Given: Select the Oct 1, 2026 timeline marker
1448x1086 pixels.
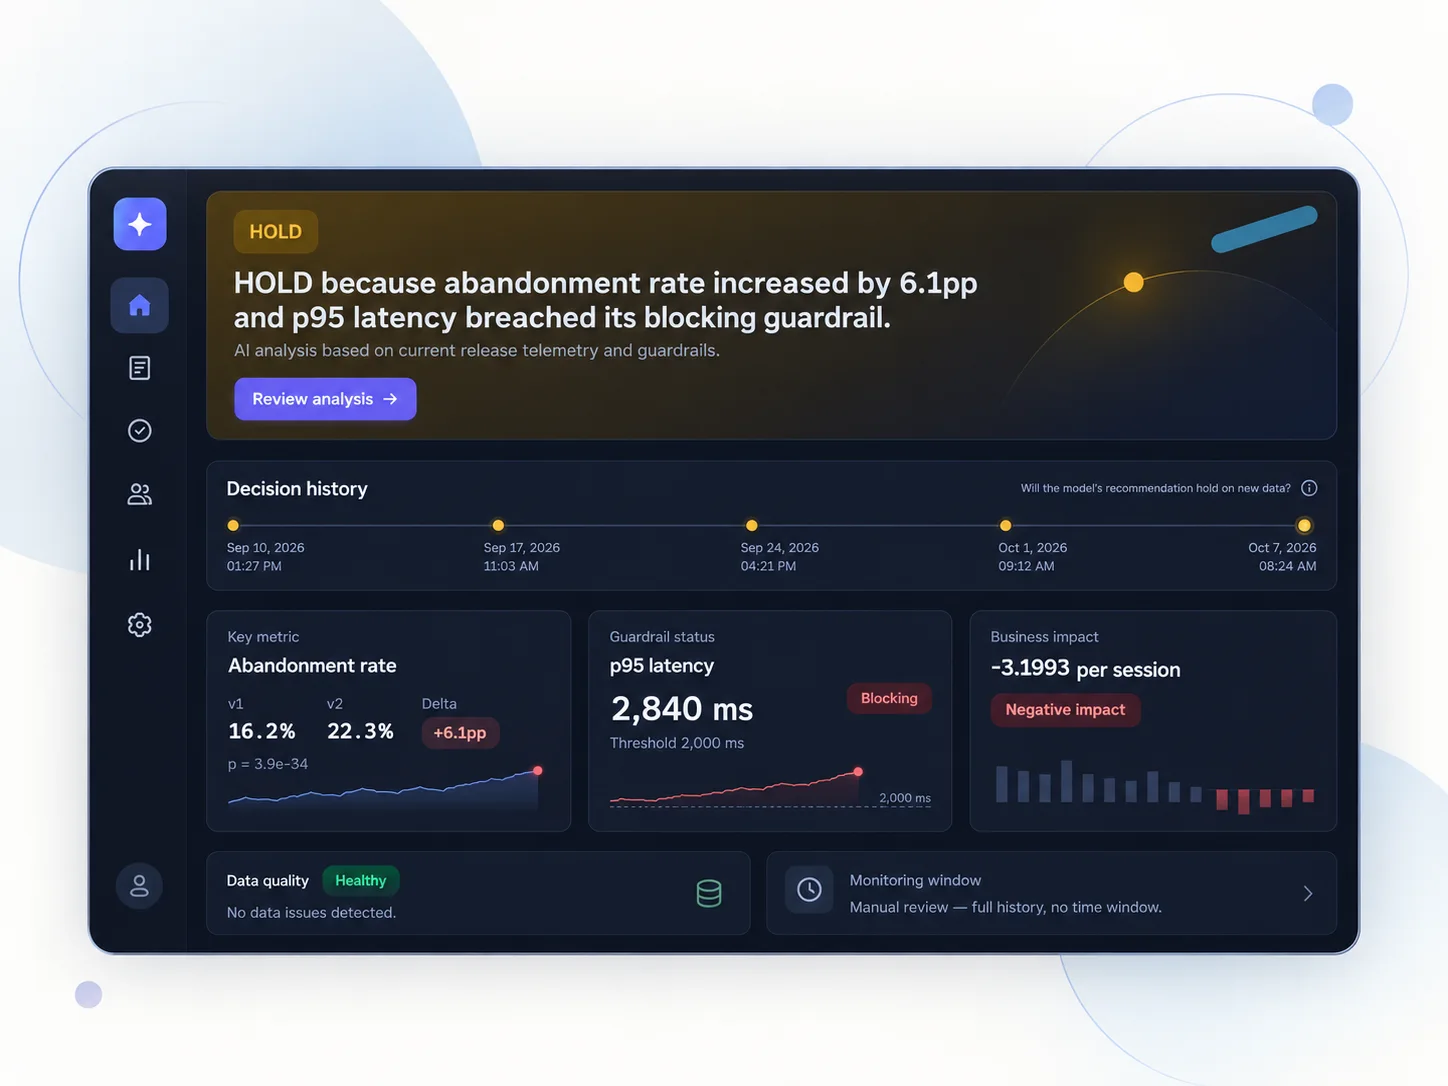Looking at the screenshot, I should pos(1006,525).
